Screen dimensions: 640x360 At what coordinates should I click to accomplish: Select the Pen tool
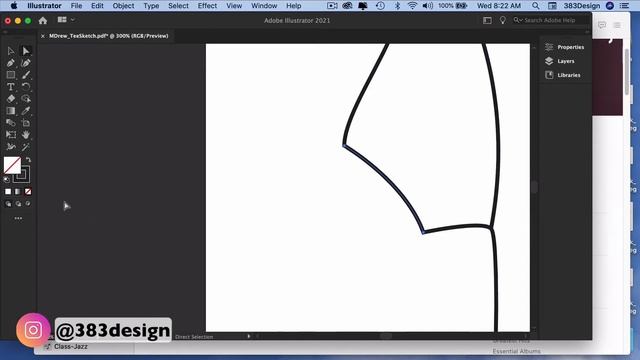click(11, 63)
